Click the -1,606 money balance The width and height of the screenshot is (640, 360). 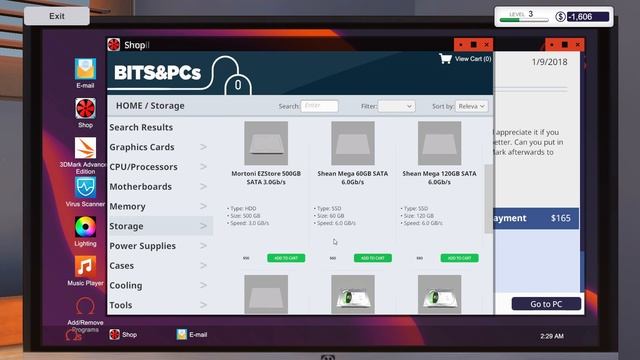click(588, 17)
